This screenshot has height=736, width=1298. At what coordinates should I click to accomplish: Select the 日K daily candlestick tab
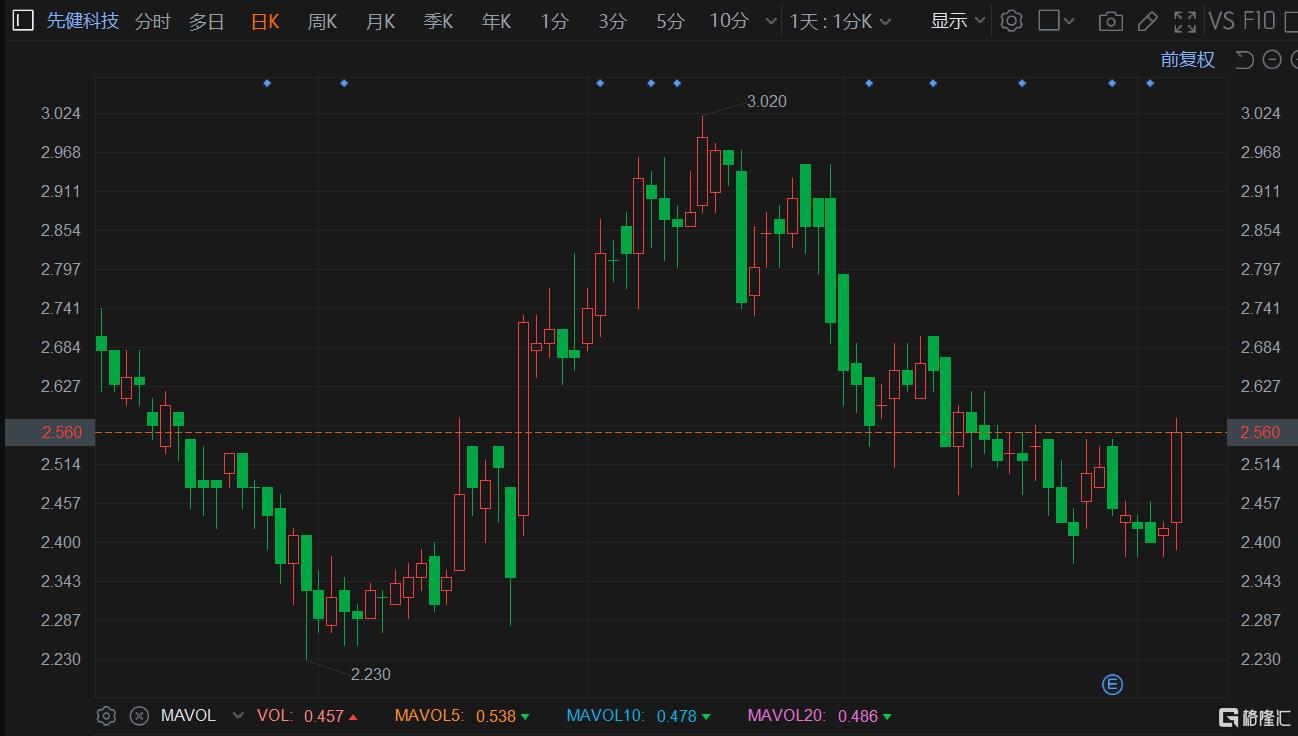(x=265, y=21)
